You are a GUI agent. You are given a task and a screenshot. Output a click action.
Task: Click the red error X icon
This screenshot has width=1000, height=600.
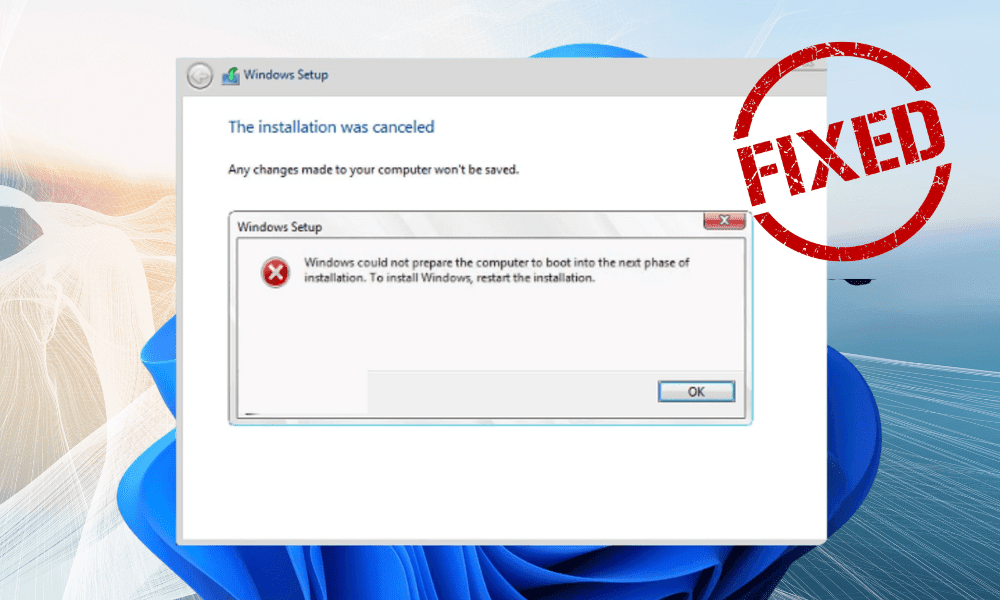coord(276,272)
